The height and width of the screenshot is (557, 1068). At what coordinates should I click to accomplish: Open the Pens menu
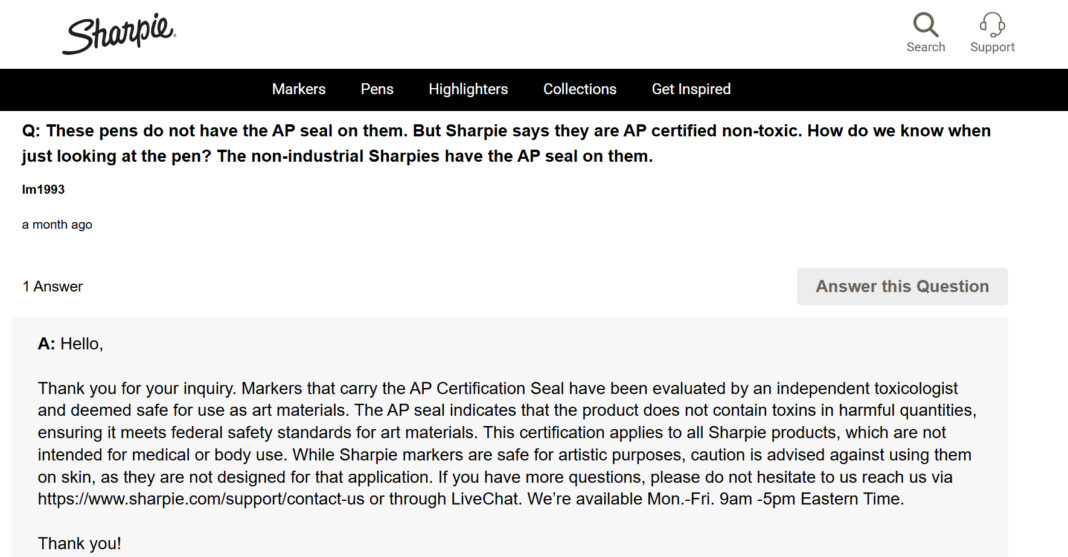tap(377, 89)
